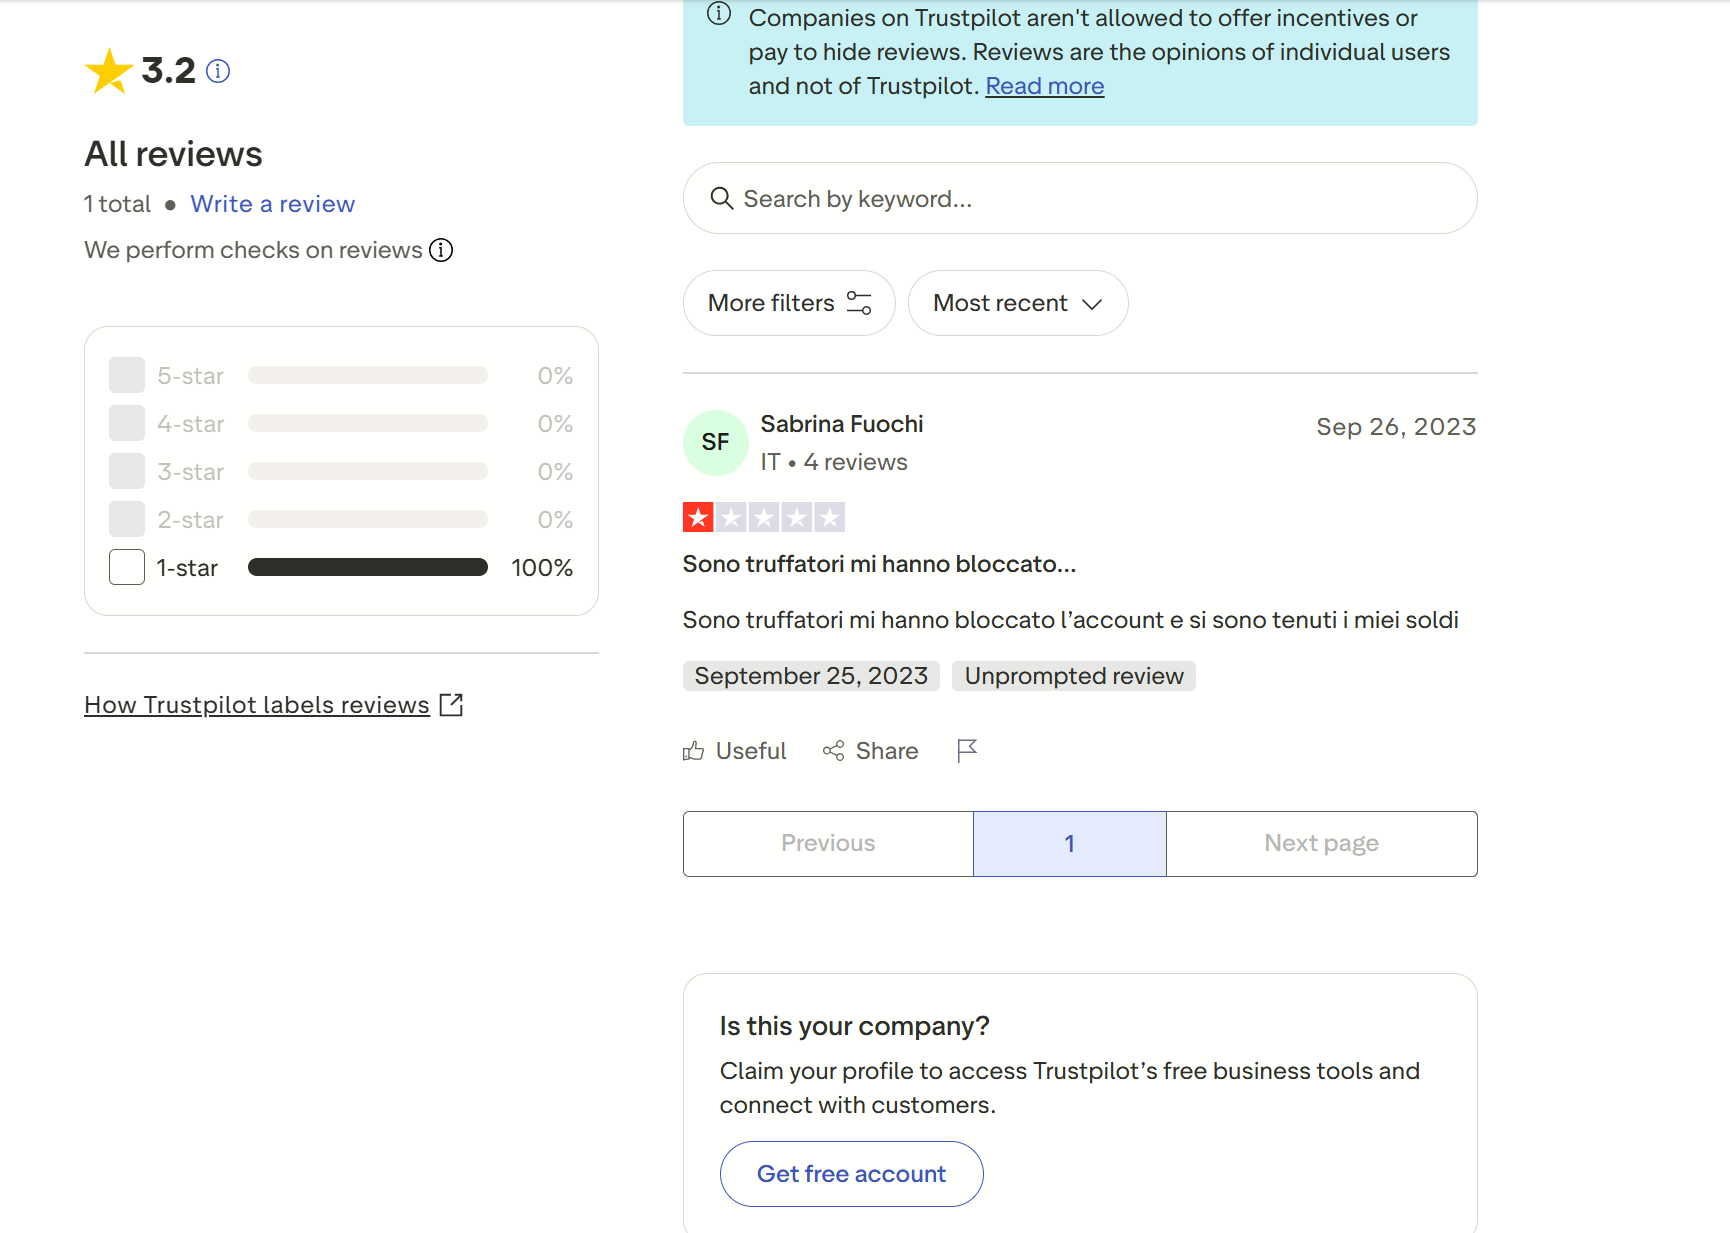1730x1233 pixels.
Task: Click the Sep 26, 2023 review date
Action: coord(1396,427)
